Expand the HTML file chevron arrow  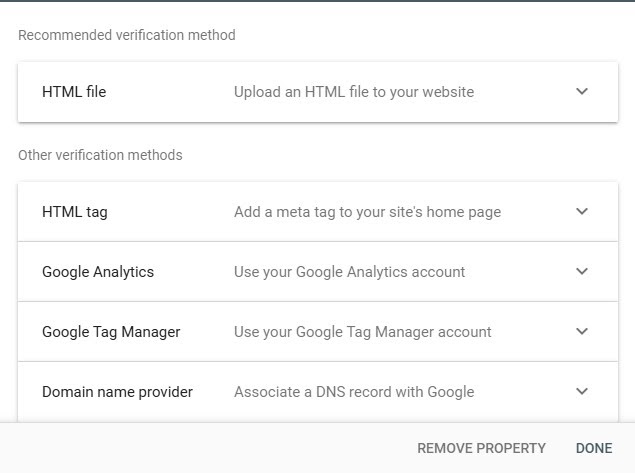[x=582, y=92]
